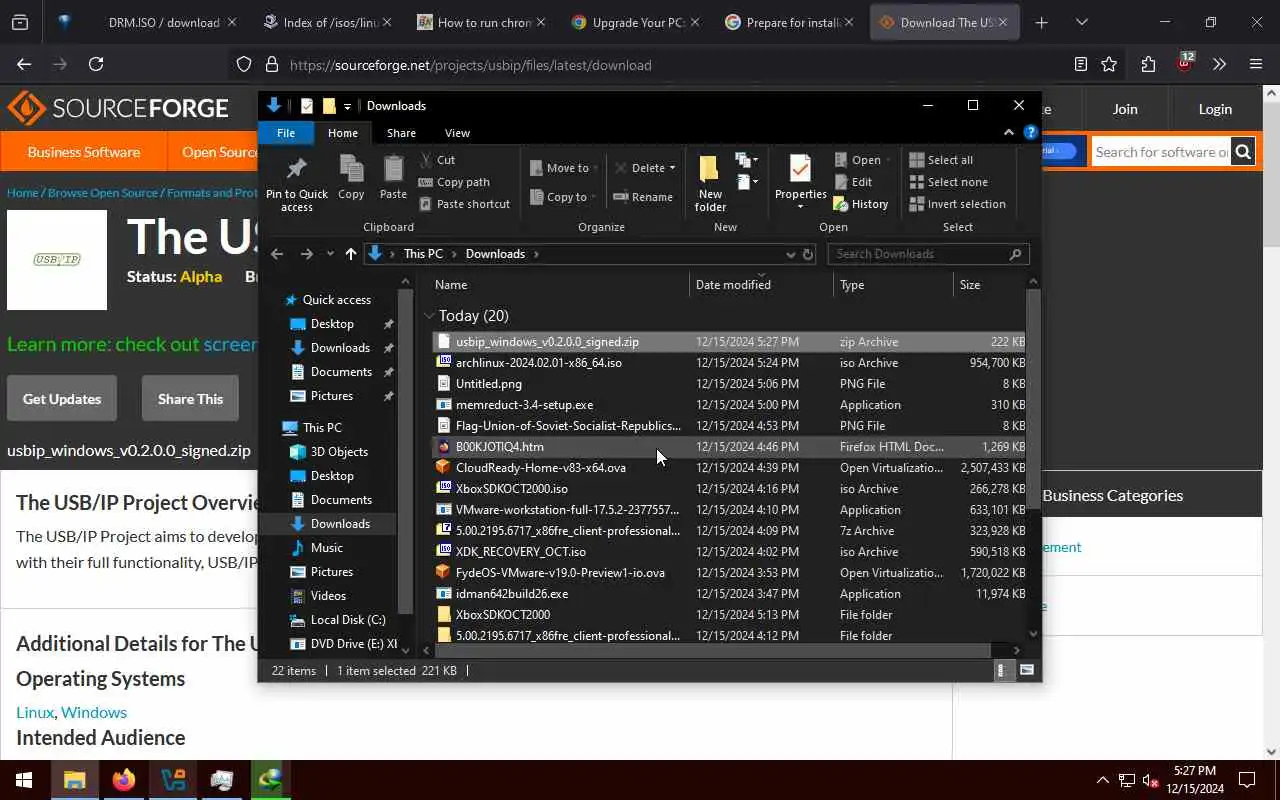The height and width of the screenshot is (800, 1280).
Task: Click Get Updates button on SourceForge
Action: (62, 399)
